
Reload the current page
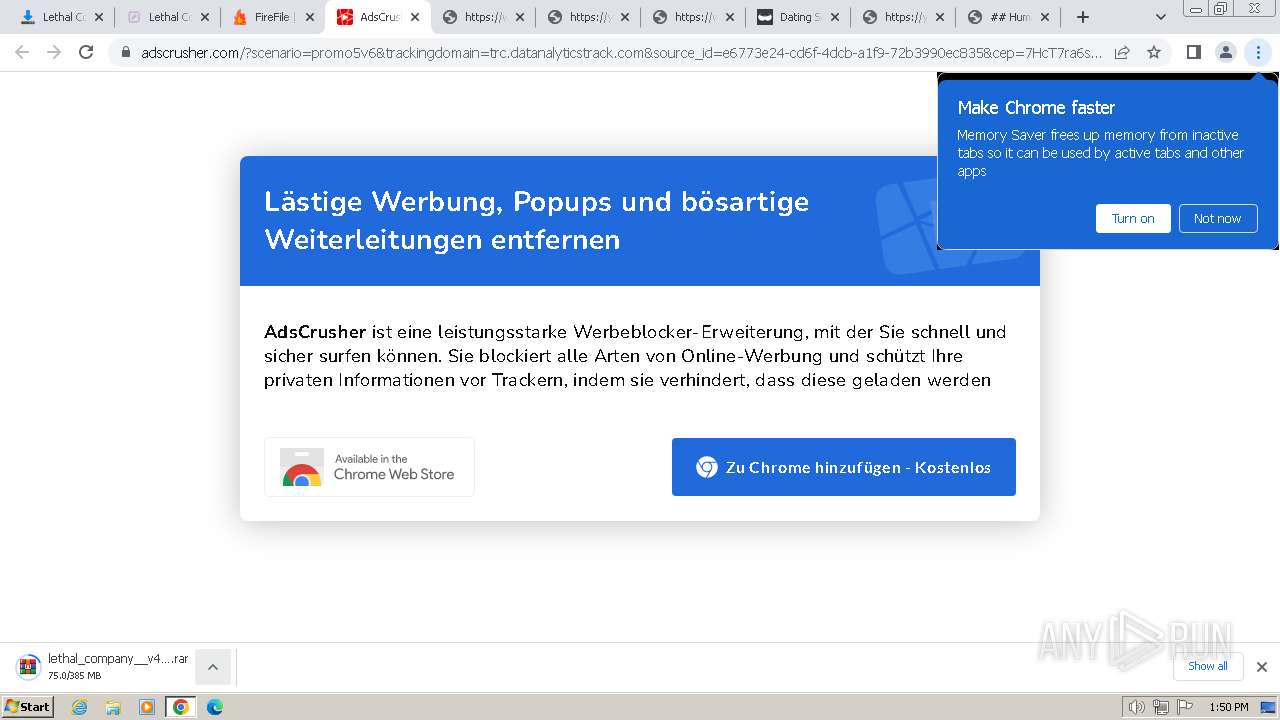[86, 52]
